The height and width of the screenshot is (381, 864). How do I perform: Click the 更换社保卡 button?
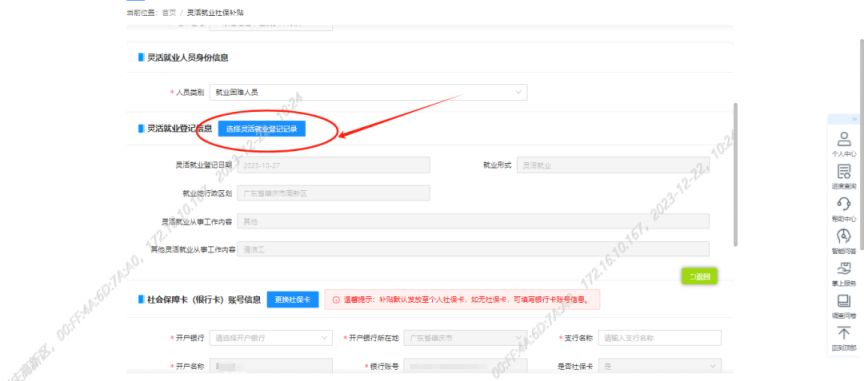293,299
